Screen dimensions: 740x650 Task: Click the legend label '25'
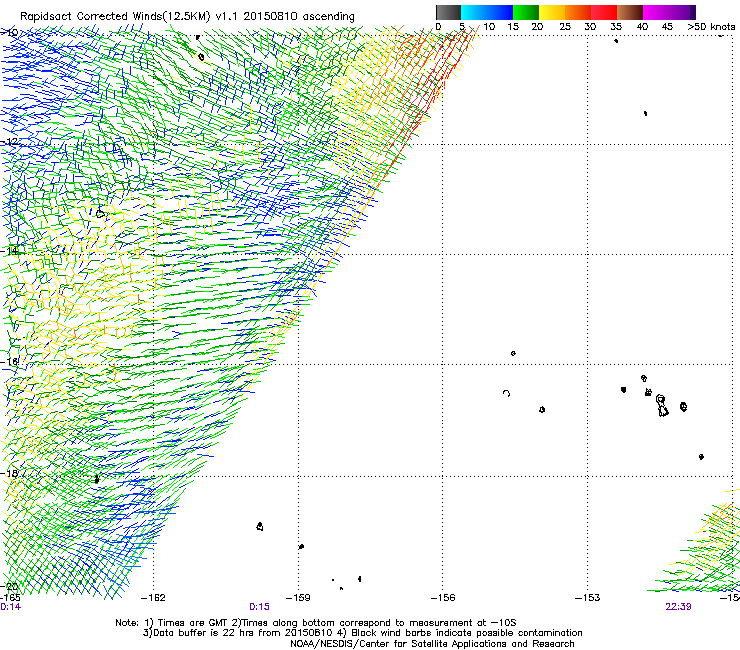click(x=565, y=26)
